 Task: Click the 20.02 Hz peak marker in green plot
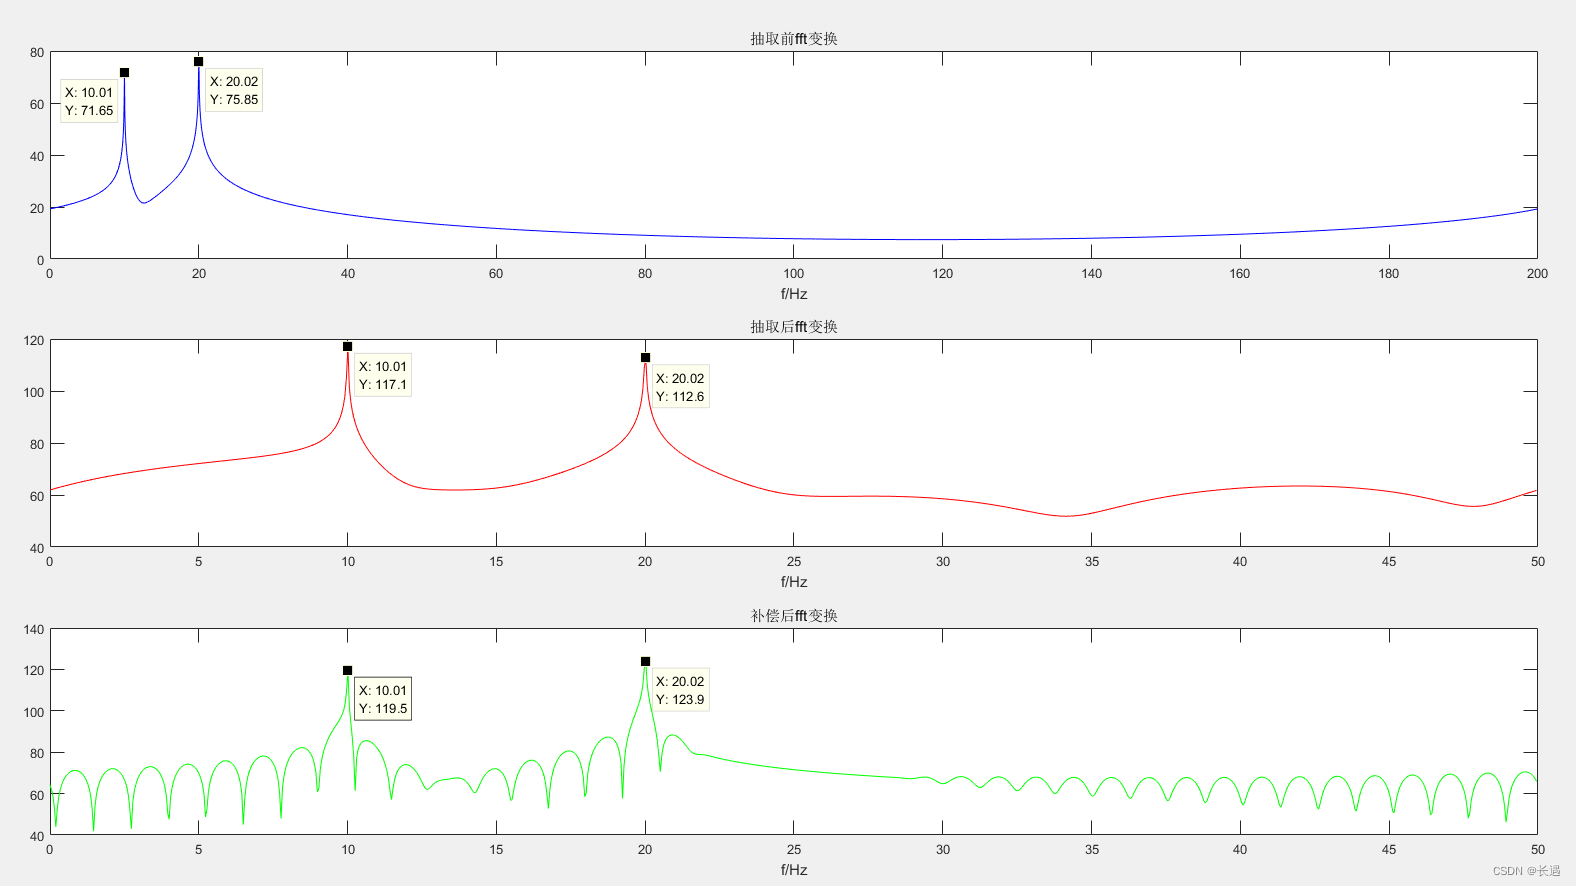click(x=645, y=662)
